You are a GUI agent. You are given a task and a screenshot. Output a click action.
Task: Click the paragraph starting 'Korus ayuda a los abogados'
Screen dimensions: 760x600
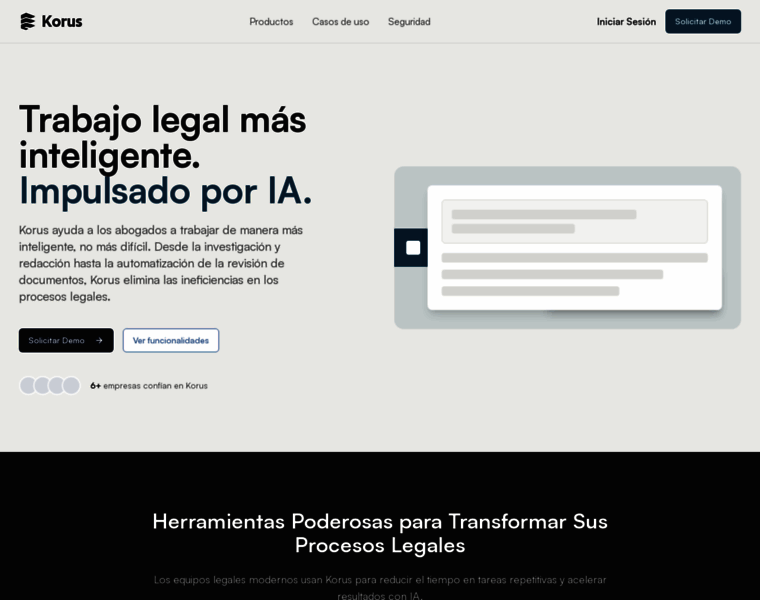click(x=161, y=263)
